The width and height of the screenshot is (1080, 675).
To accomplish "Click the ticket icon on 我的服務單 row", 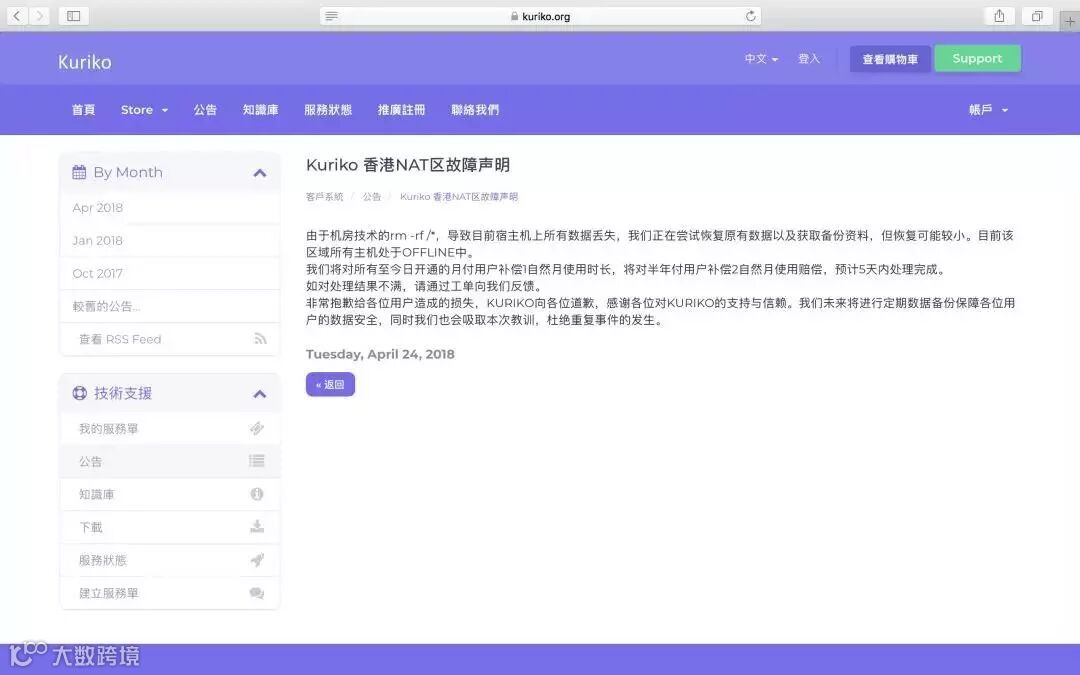I will click(257, 428).
